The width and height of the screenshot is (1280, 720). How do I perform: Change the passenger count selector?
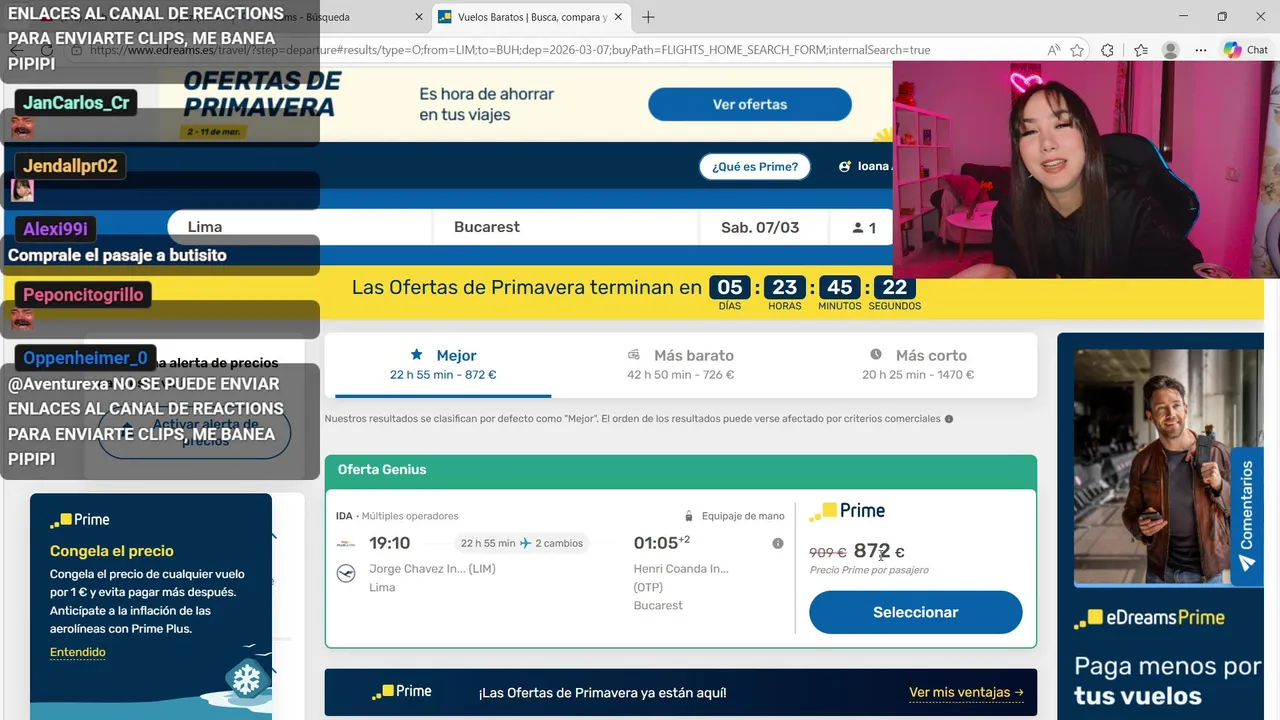[862, 228]
